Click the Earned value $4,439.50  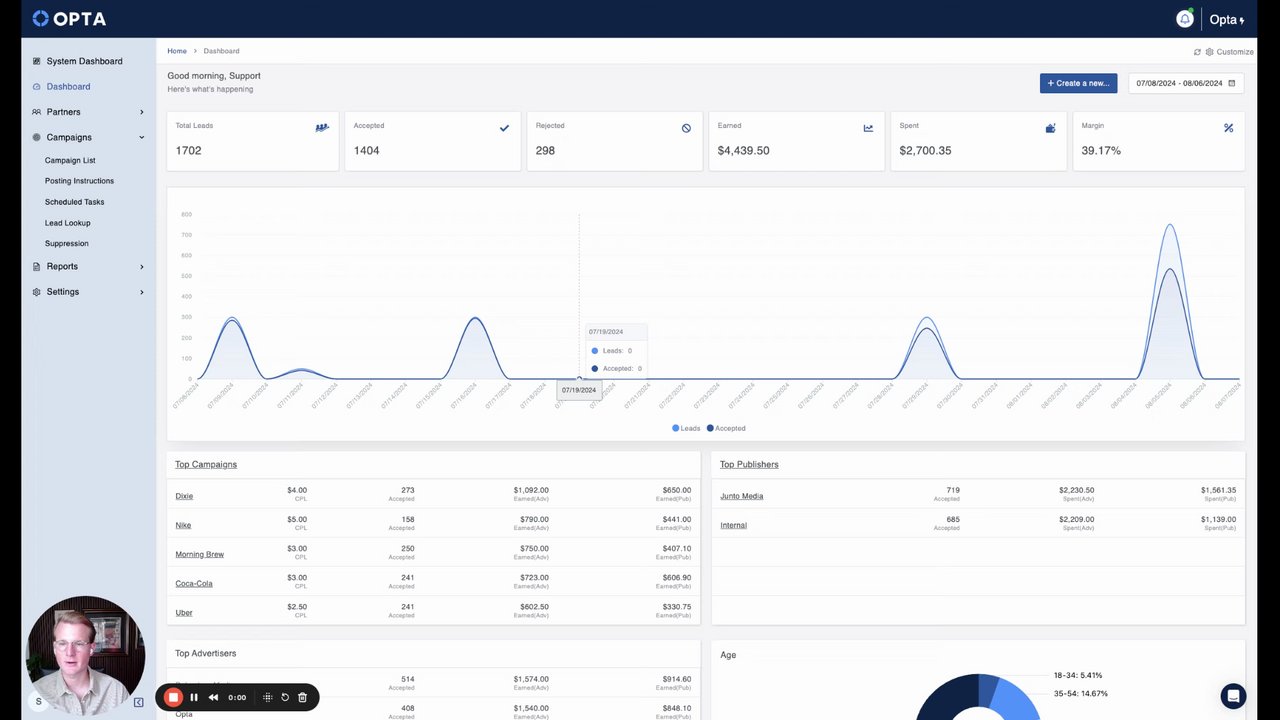tap(743, 150)
